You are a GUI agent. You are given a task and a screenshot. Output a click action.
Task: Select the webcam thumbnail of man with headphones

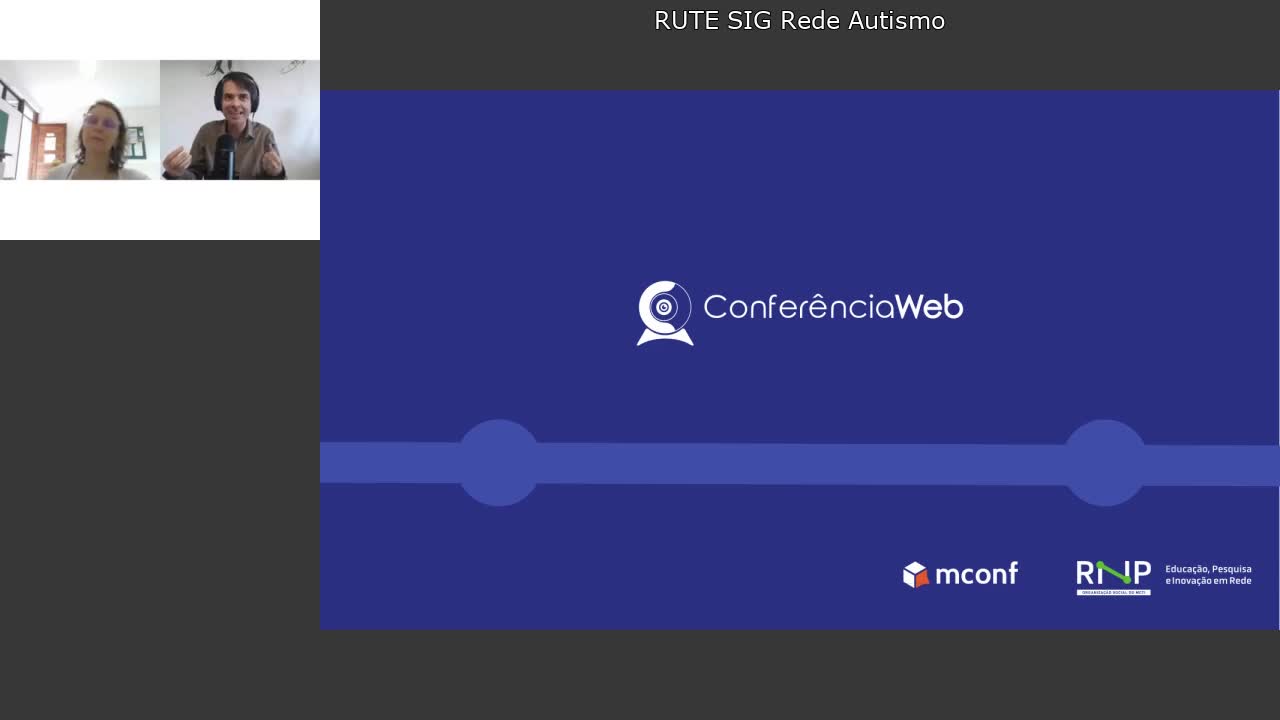(x=240, y=120)
